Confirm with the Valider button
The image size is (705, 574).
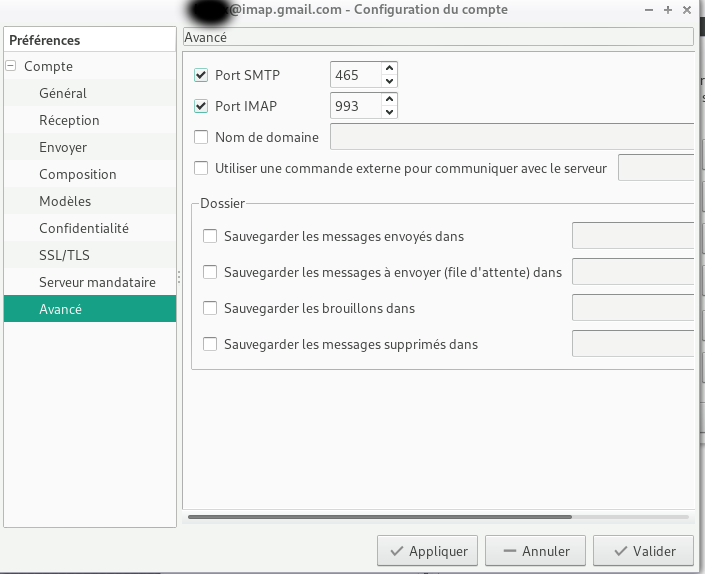tap(643, 551)
